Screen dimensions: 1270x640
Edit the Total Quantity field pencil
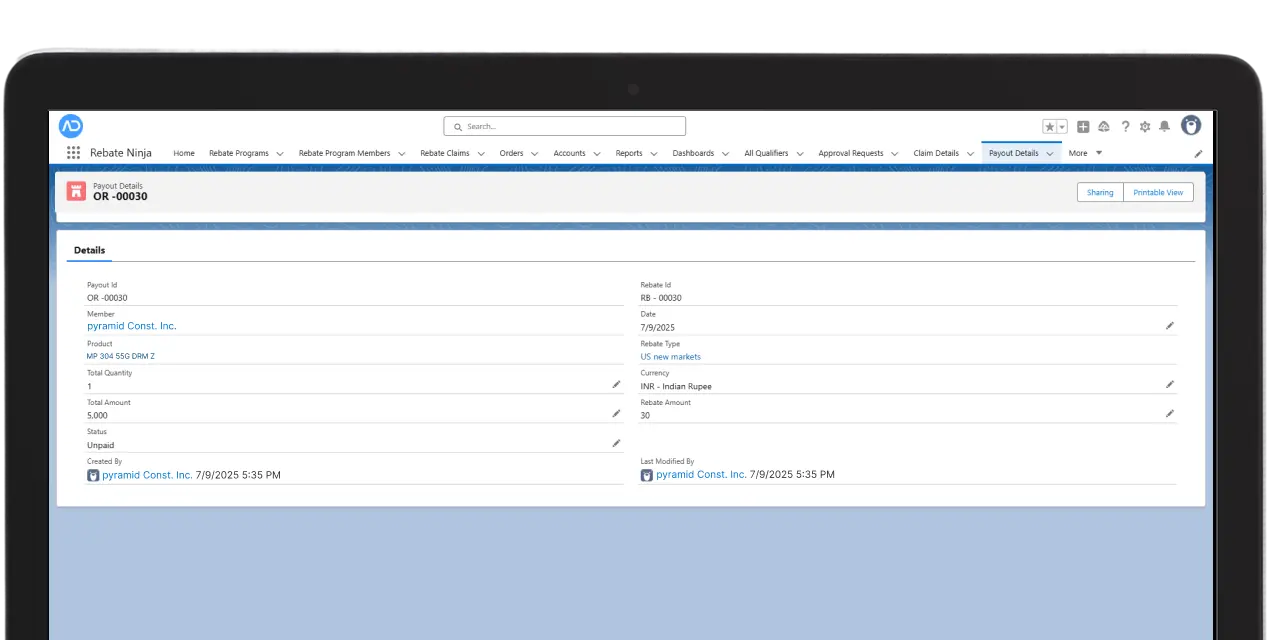click(x=616, y=384)
